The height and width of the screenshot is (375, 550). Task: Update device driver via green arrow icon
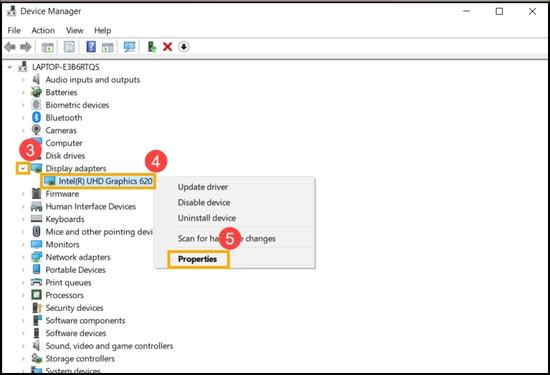point(152,47)
